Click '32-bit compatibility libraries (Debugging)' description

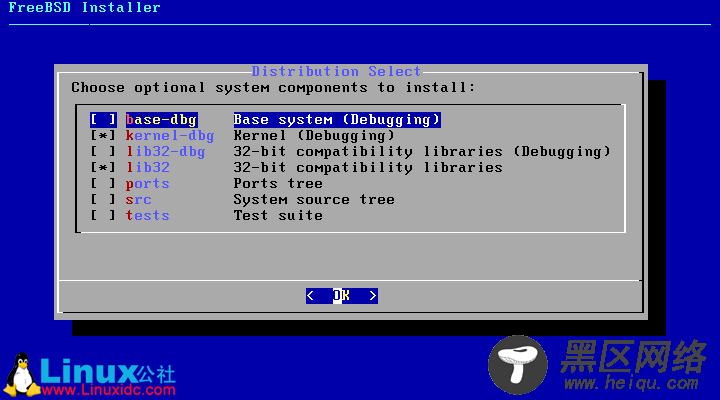422,152
